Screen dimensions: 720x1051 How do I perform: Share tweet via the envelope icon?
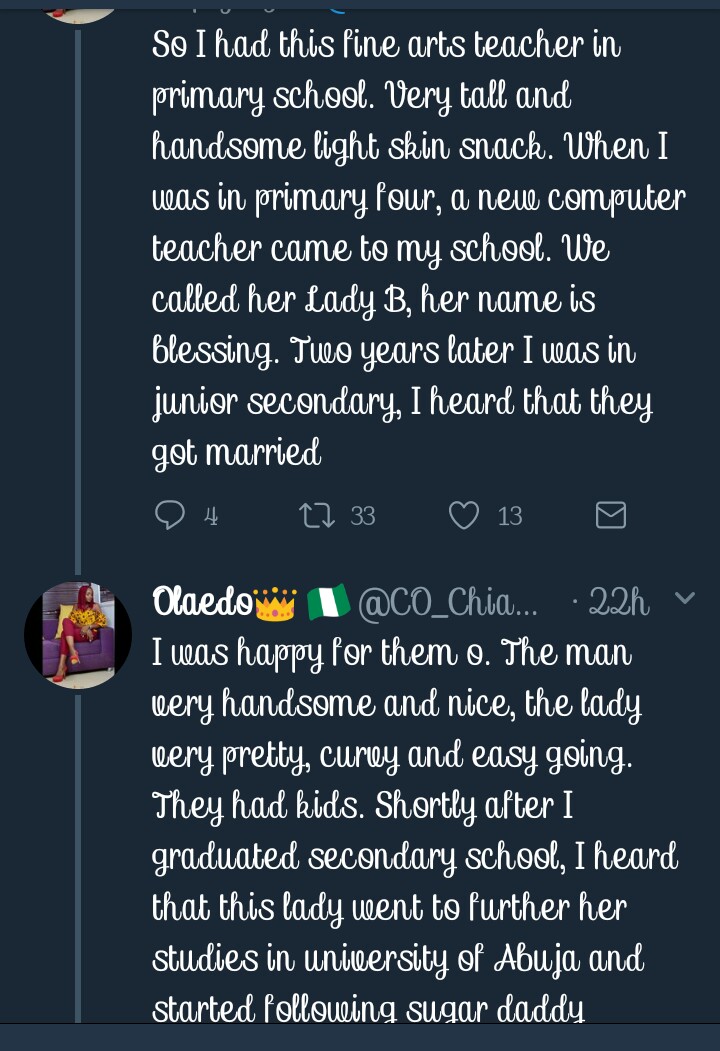[610, 515]
